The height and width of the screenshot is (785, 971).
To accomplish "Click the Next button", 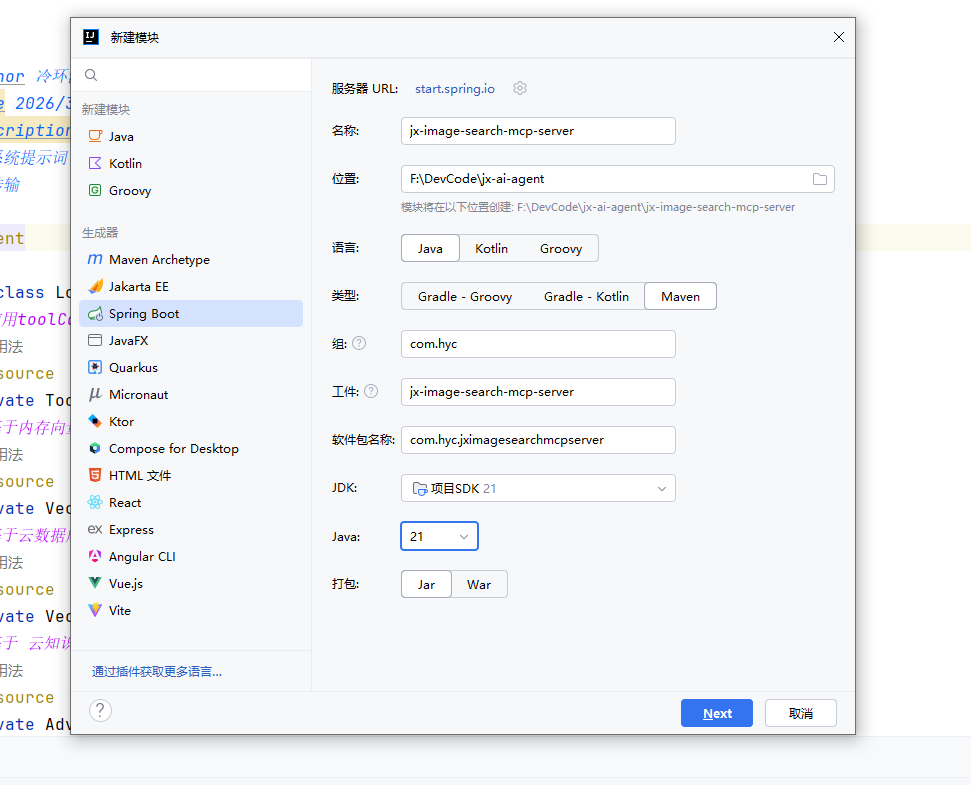I will click(716, 713).
